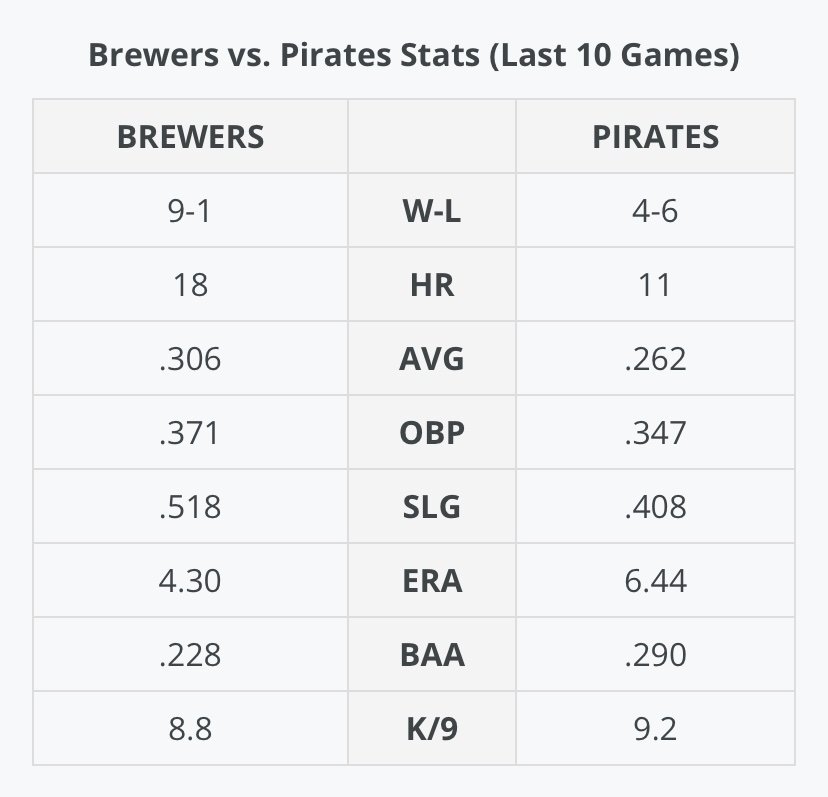The image size is (828, 797).
Task: Select the Pirates home run value 11
Action: (655, 285)
